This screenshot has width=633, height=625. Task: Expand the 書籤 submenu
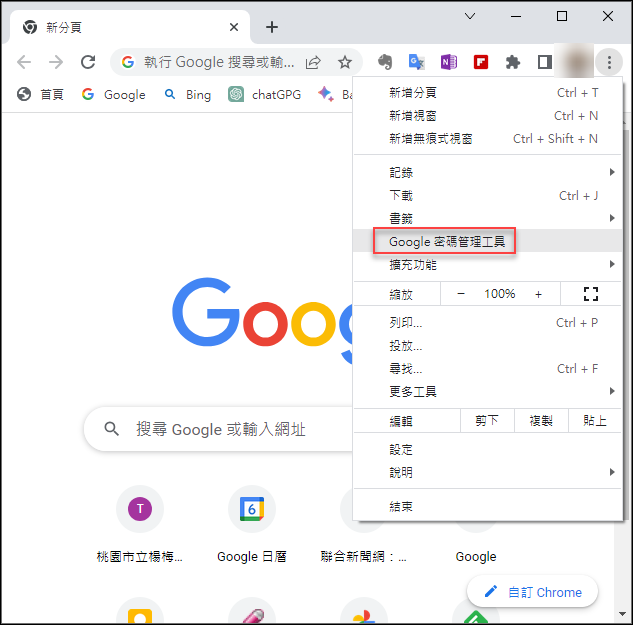coord(488,218)
